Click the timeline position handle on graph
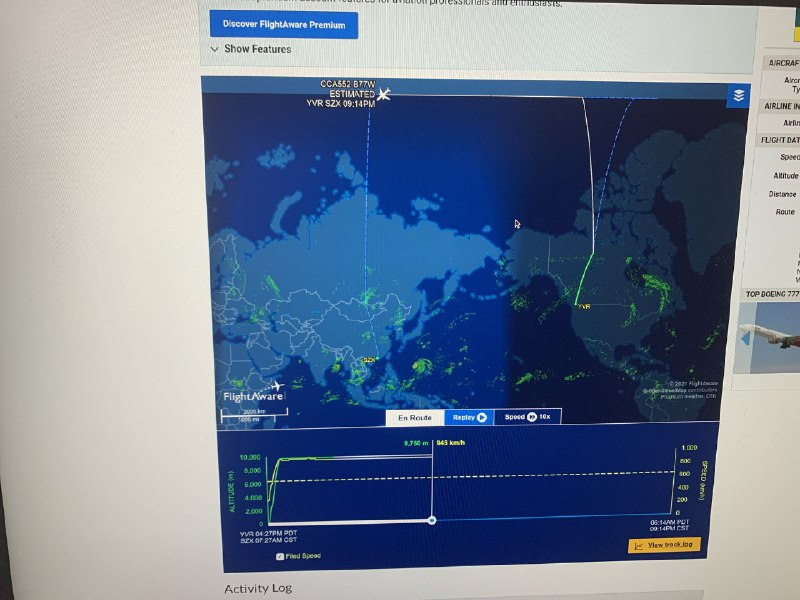Image resolution: width=800 pixels, height=600 pixels. point(431,520)
